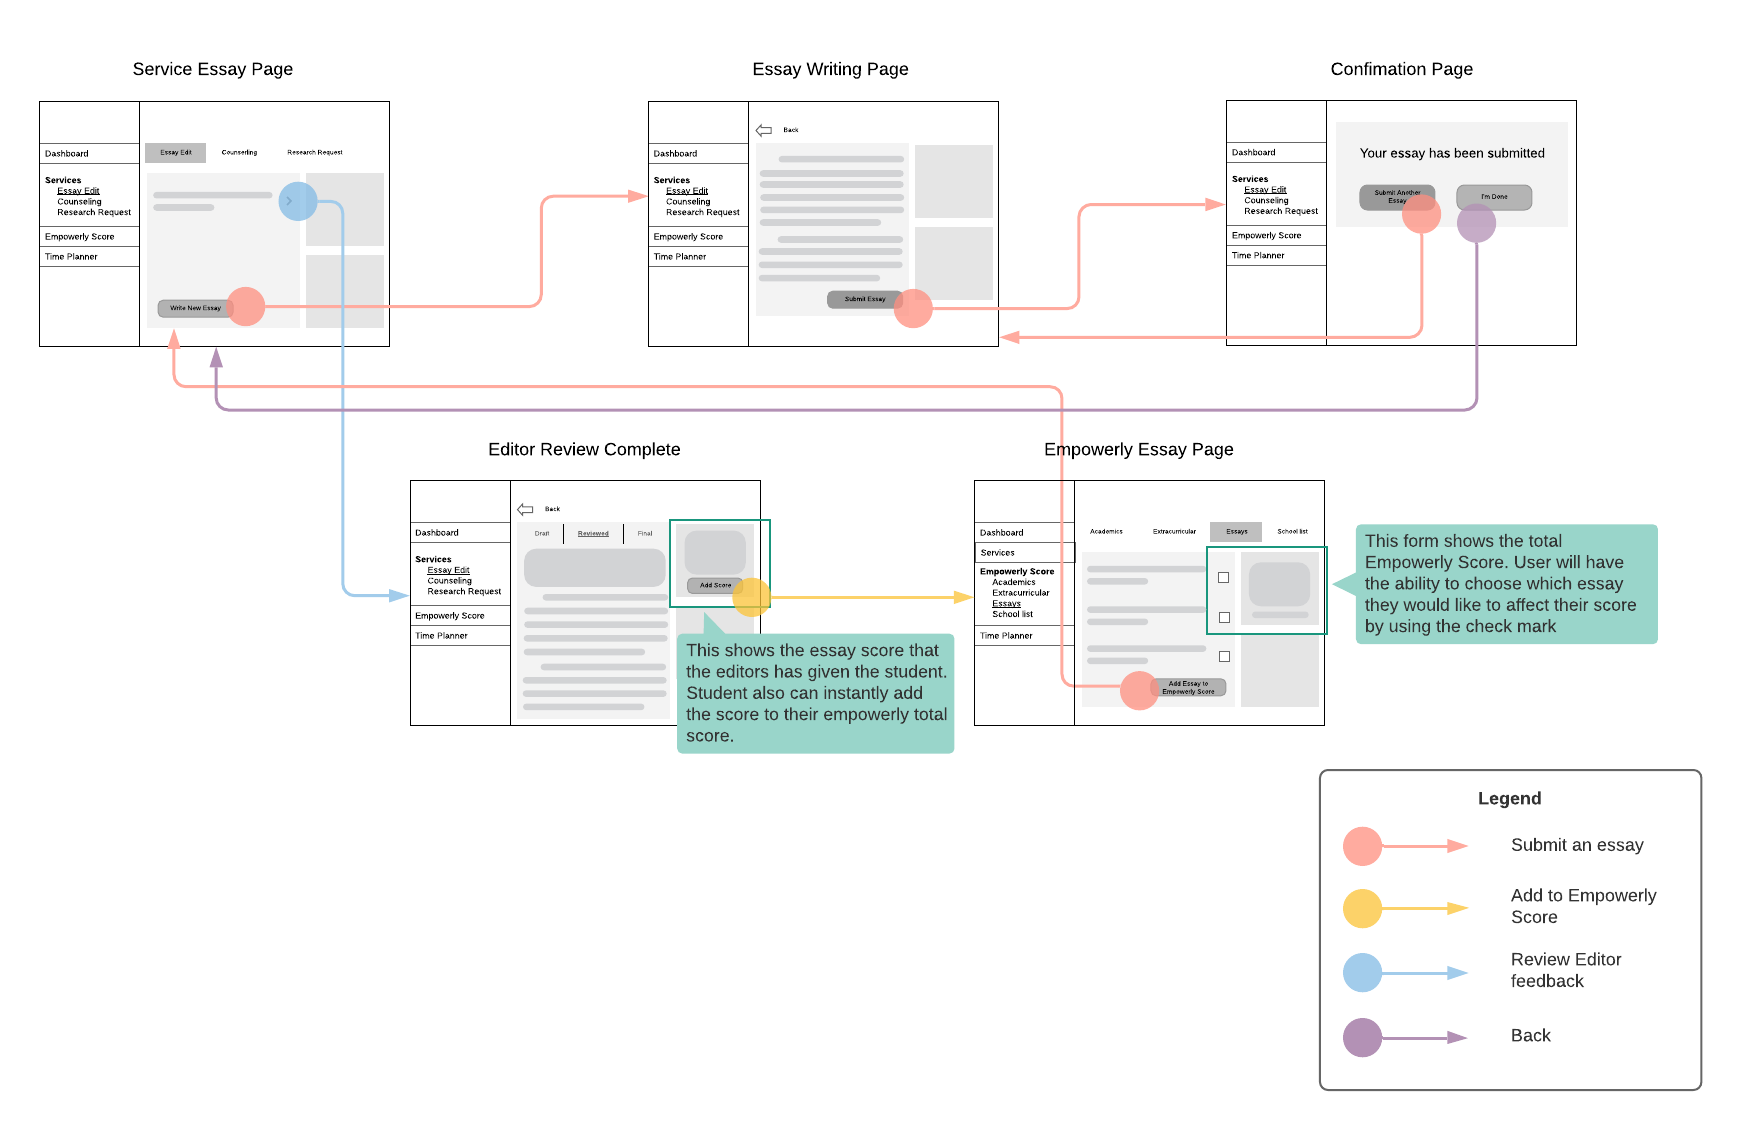Open the essay row chevron on Service Essay Page

(x=289, y=201)
